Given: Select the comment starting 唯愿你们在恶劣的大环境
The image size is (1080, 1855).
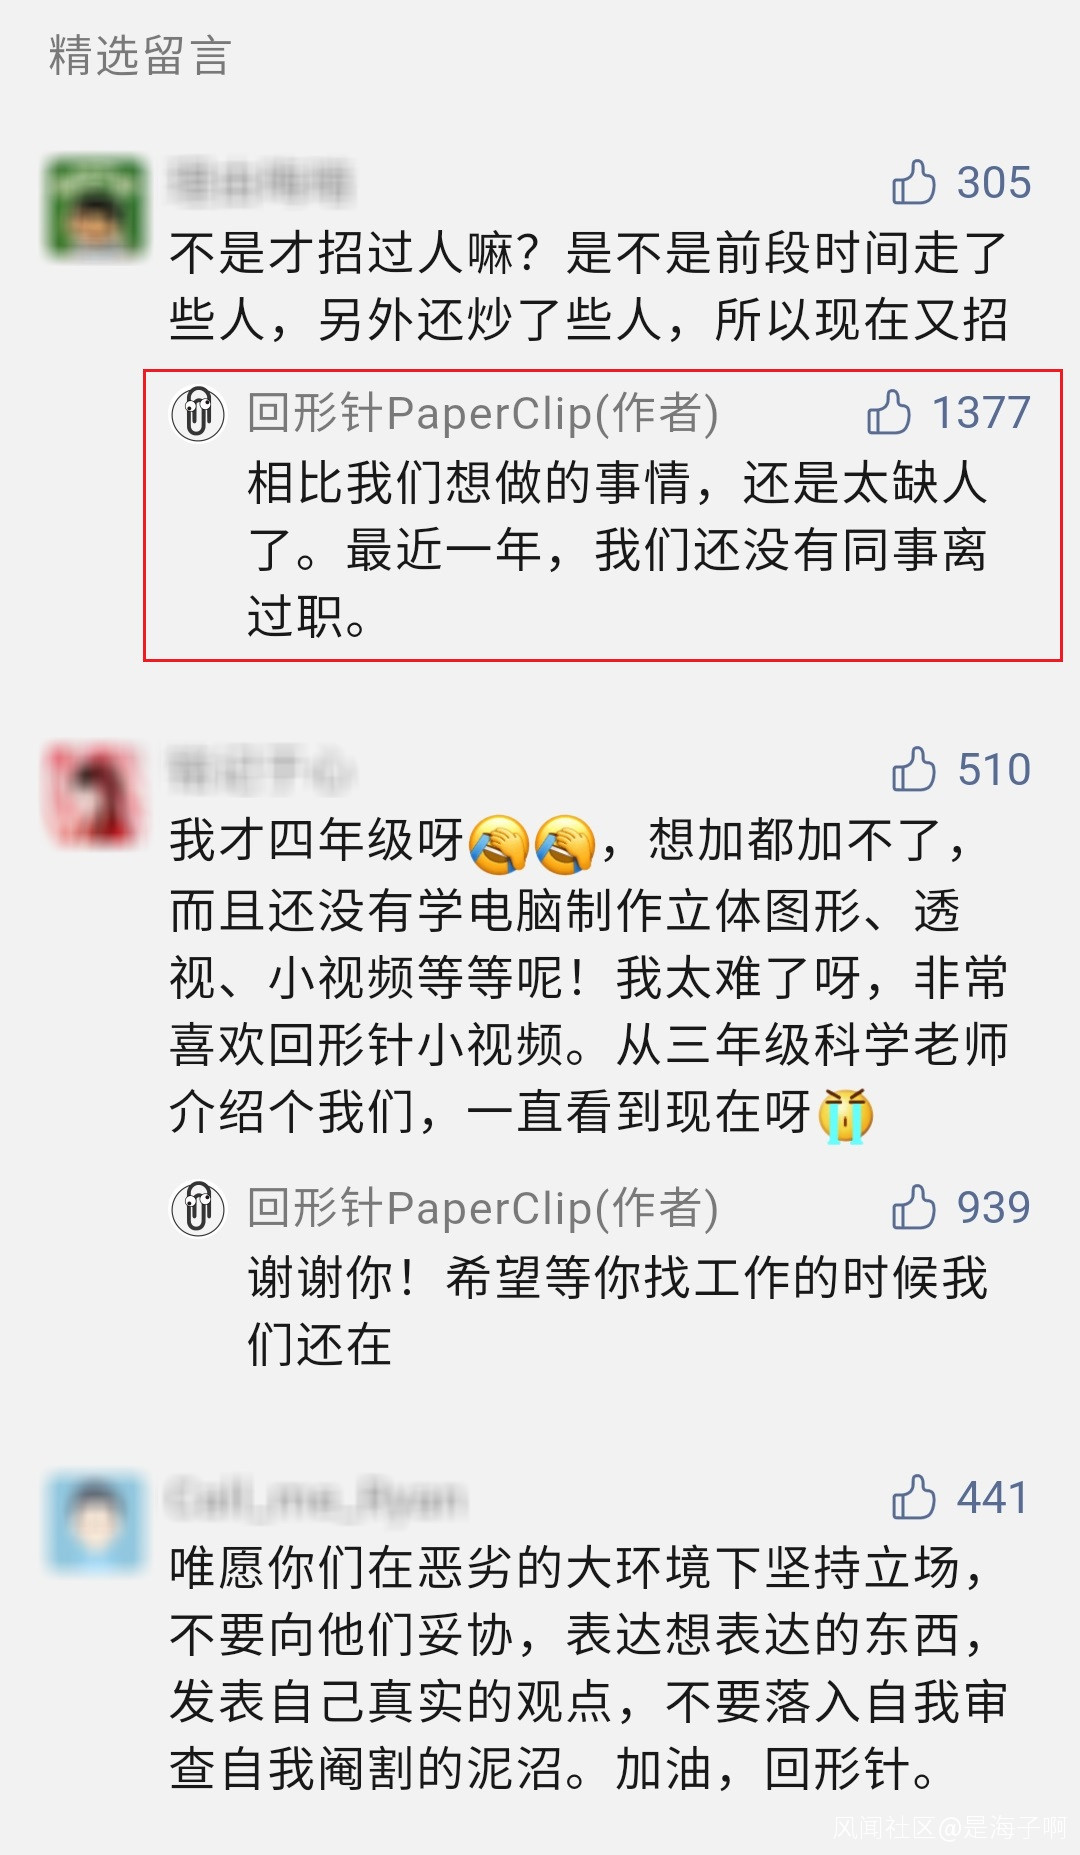Looking at the screenshot, I should pos(589,1668).
